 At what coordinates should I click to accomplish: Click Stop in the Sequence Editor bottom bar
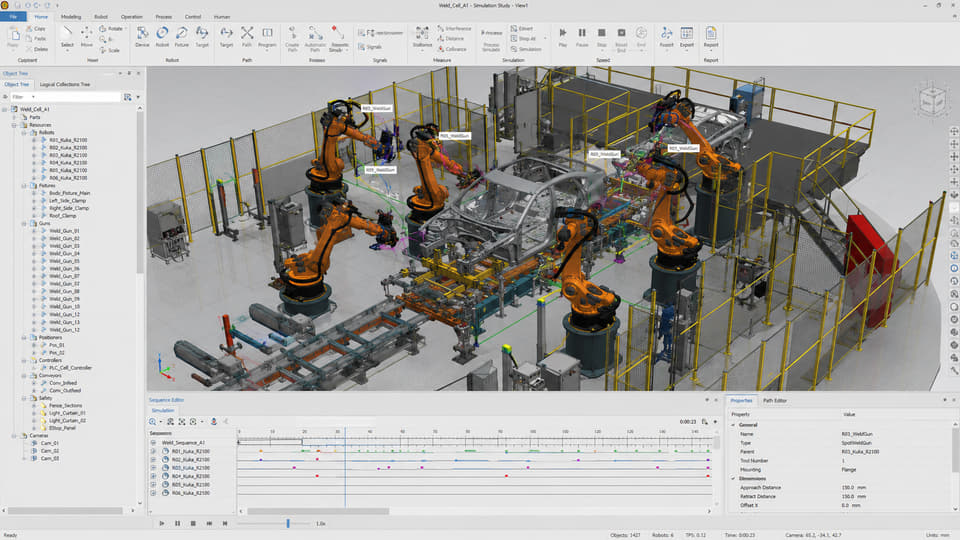click(x=193, y=523)
